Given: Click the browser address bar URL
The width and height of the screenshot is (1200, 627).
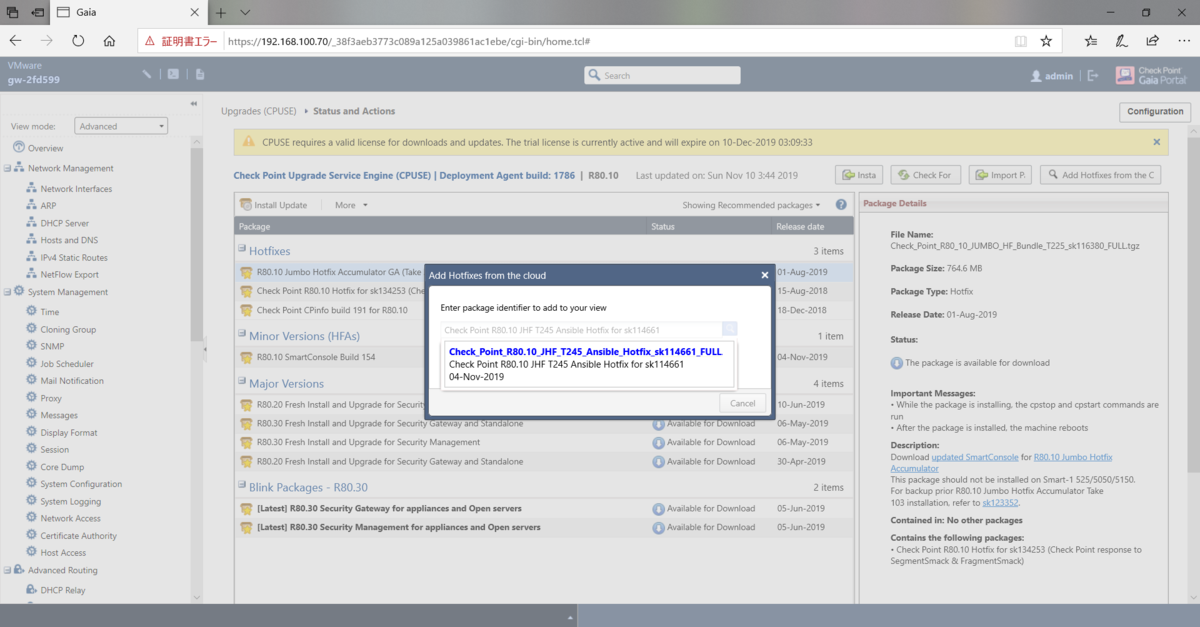Looking at the screenshot, I should coord(408,42).
